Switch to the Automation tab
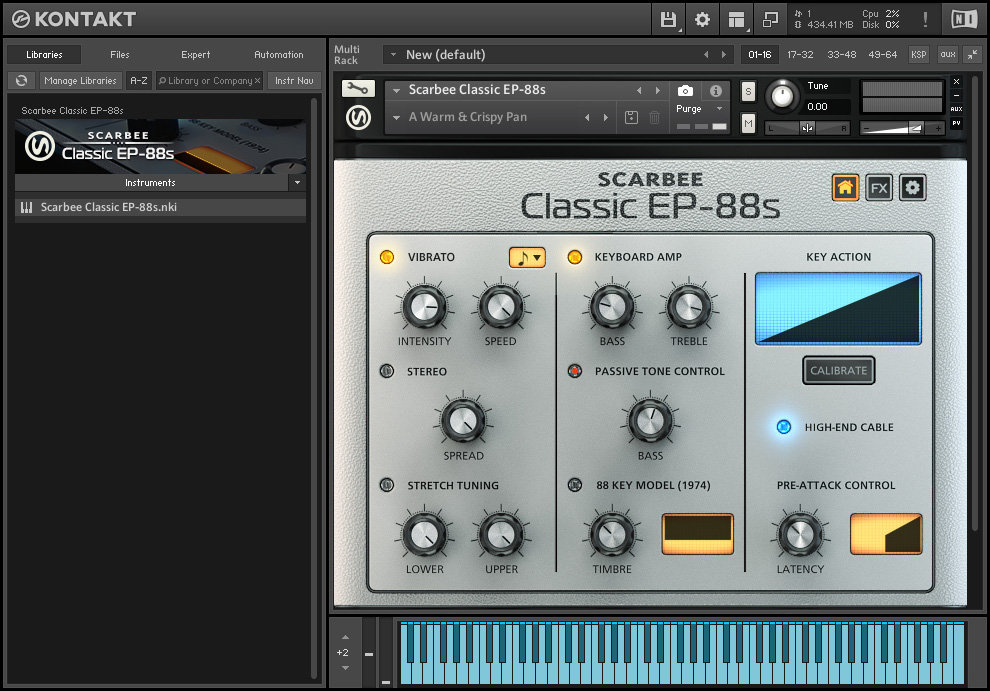The height and width of the screenshot is (691, 990). tap(278, 55)
